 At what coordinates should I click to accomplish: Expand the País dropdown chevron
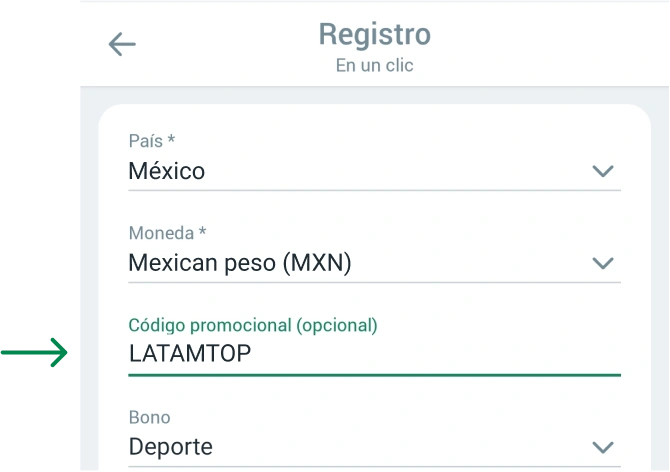coord(602,171)
